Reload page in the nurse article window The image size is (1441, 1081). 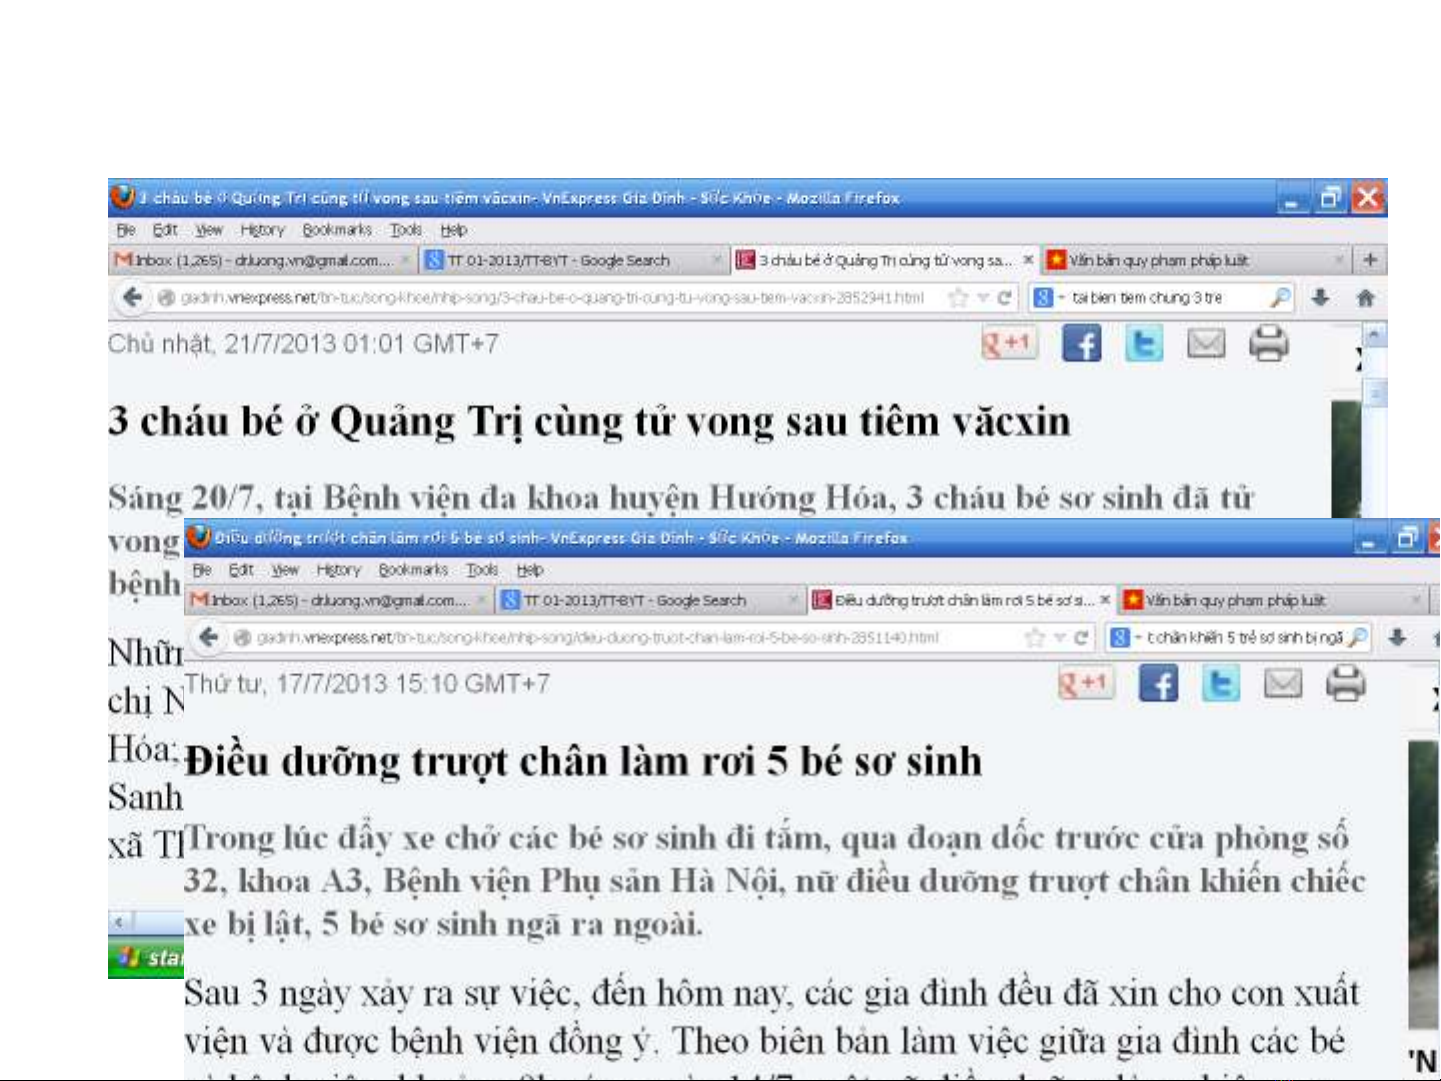pos(1081,637)
